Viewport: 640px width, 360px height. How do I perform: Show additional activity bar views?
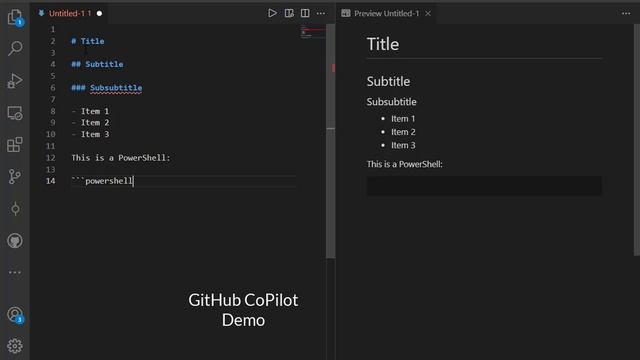pos(15,272)
